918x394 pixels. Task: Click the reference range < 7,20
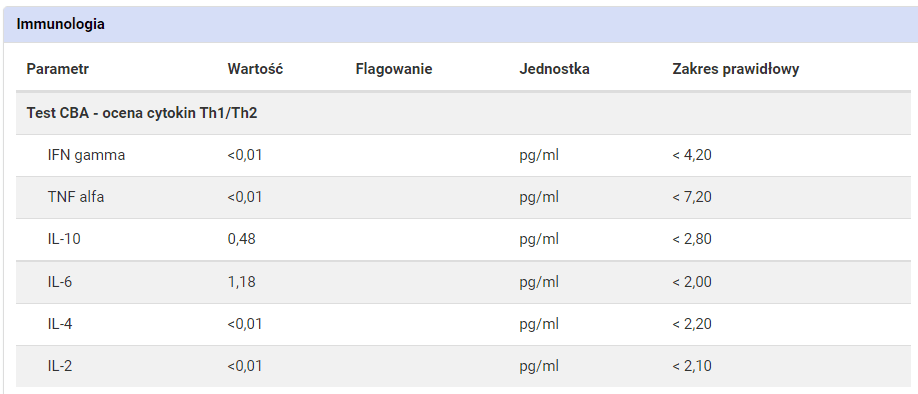(692, 197)
